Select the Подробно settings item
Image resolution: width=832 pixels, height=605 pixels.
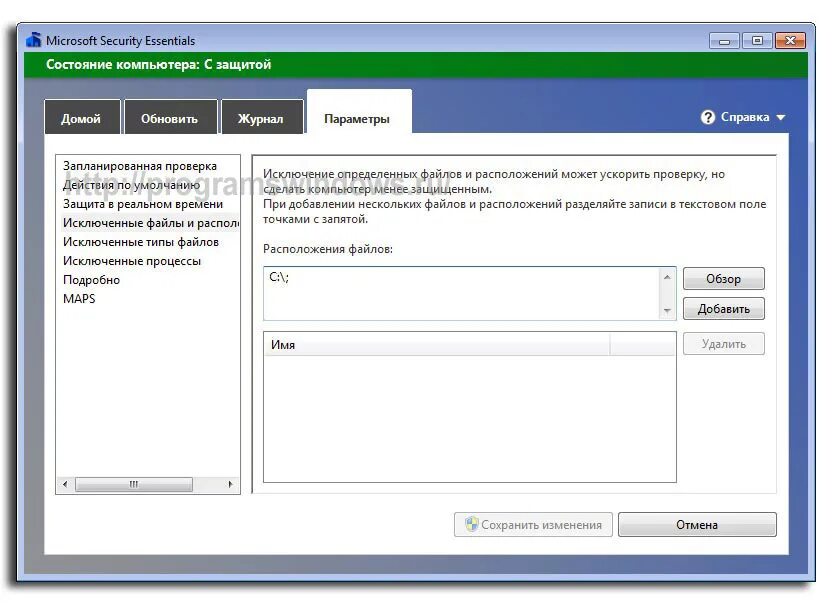tap(91, 280)
